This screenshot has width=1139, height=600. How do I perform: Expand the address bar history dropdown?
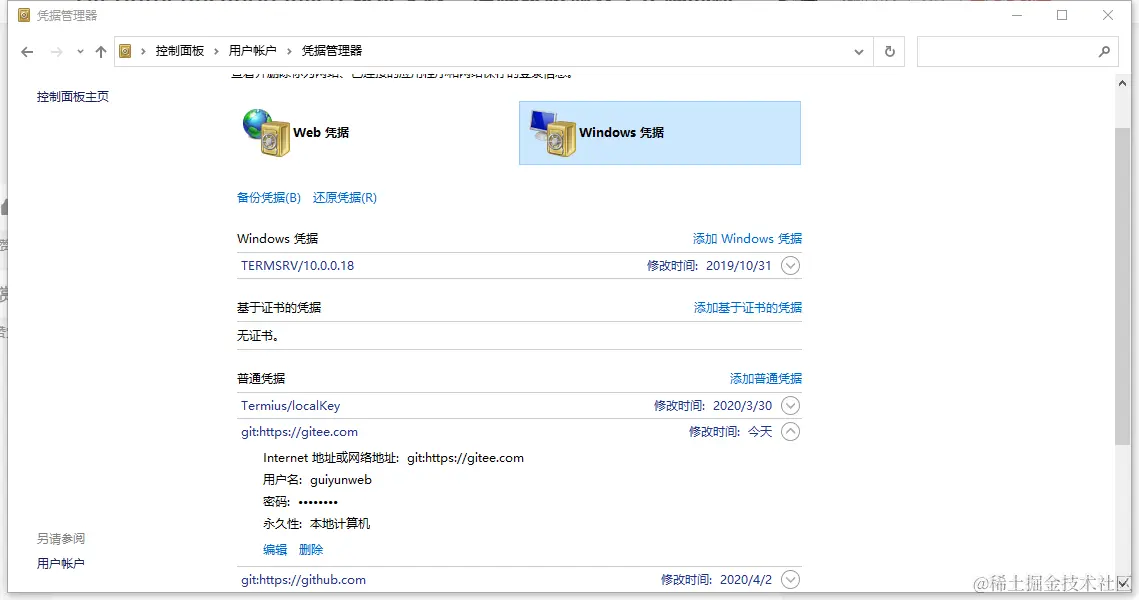[859, 52]
